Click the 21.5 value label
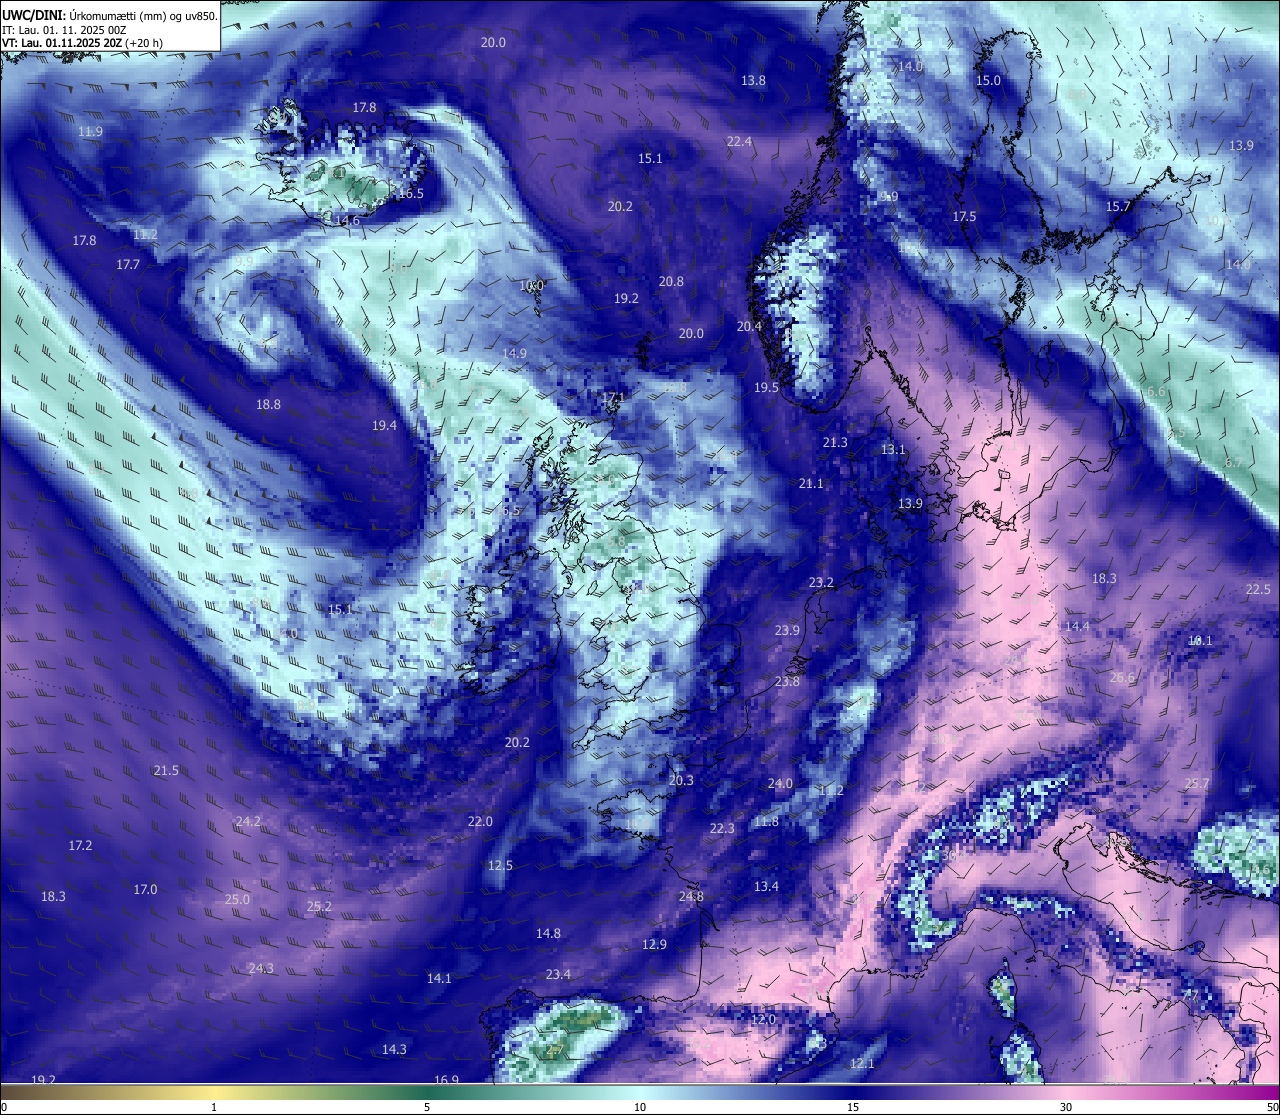The image size is (1280, 1115). coord(166,770)
